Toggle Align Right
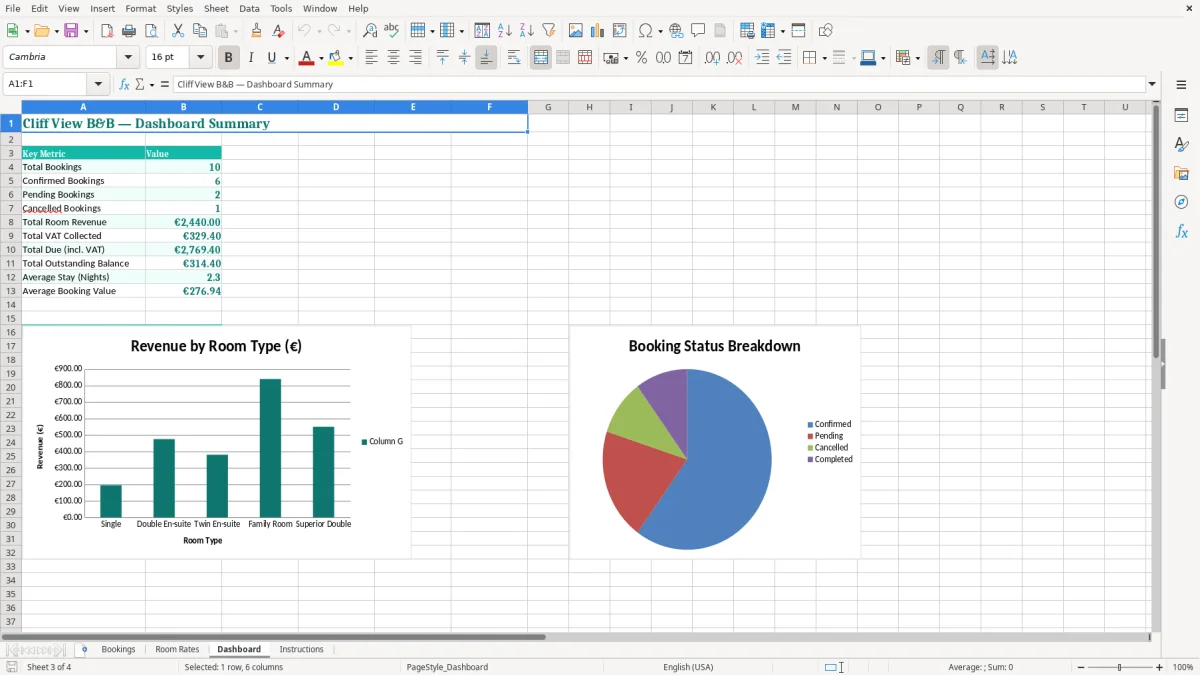Viewport: 1200px width, 675px height. click(x=415, y=58)
